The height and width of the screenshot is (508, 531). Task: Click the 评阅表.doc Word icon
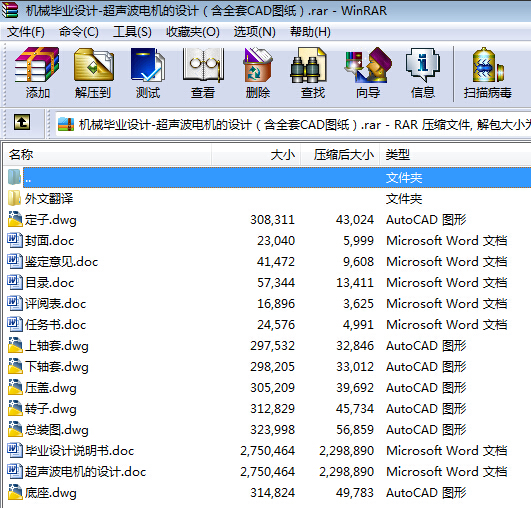click(x=15, y=303)
